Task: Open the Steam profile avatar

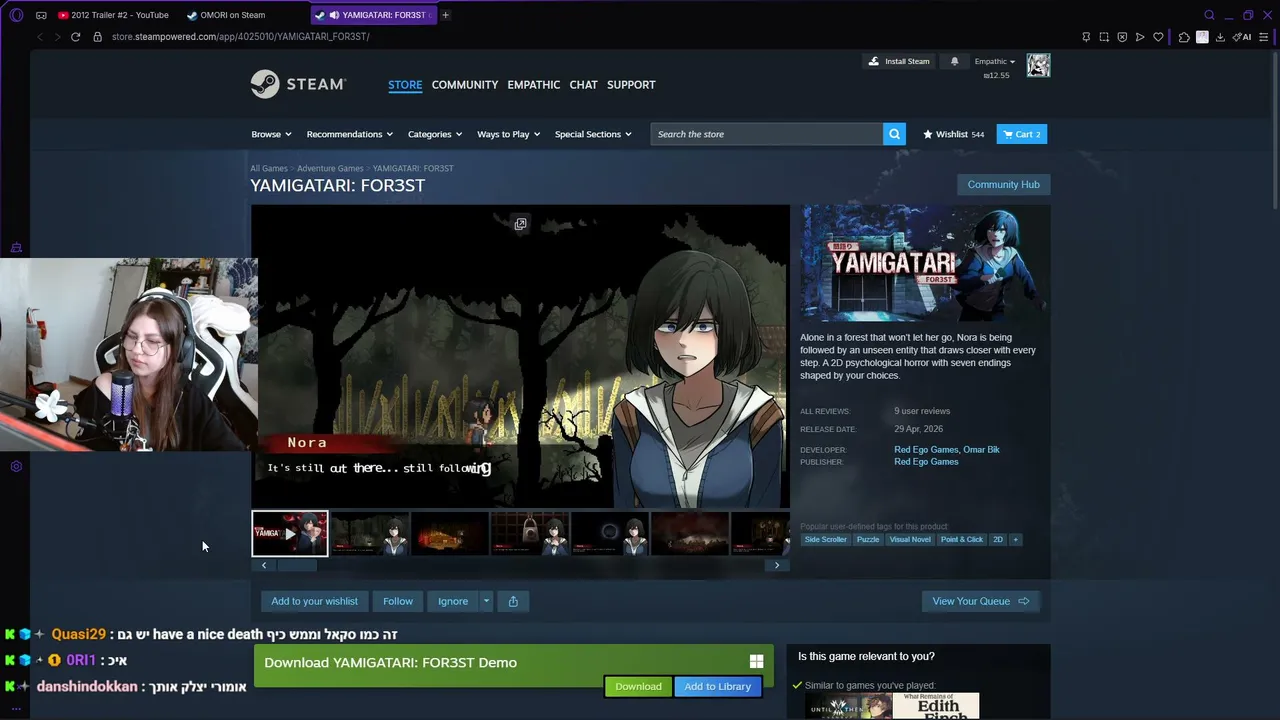Action: [x=1038, y=66]
